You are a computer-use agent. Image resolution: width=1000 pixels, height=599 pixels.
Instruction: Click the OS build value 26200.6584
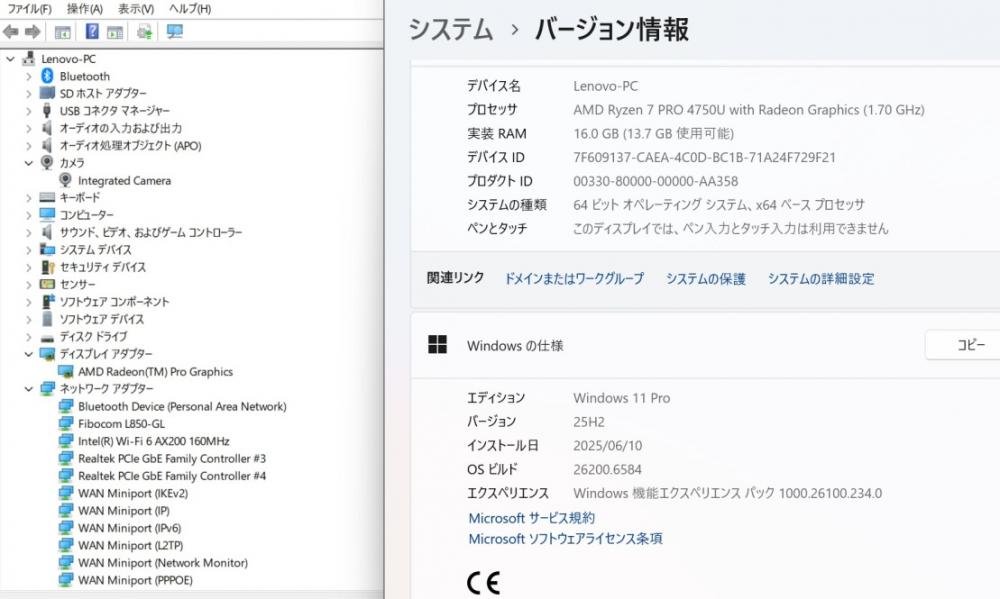click(607, 470)
